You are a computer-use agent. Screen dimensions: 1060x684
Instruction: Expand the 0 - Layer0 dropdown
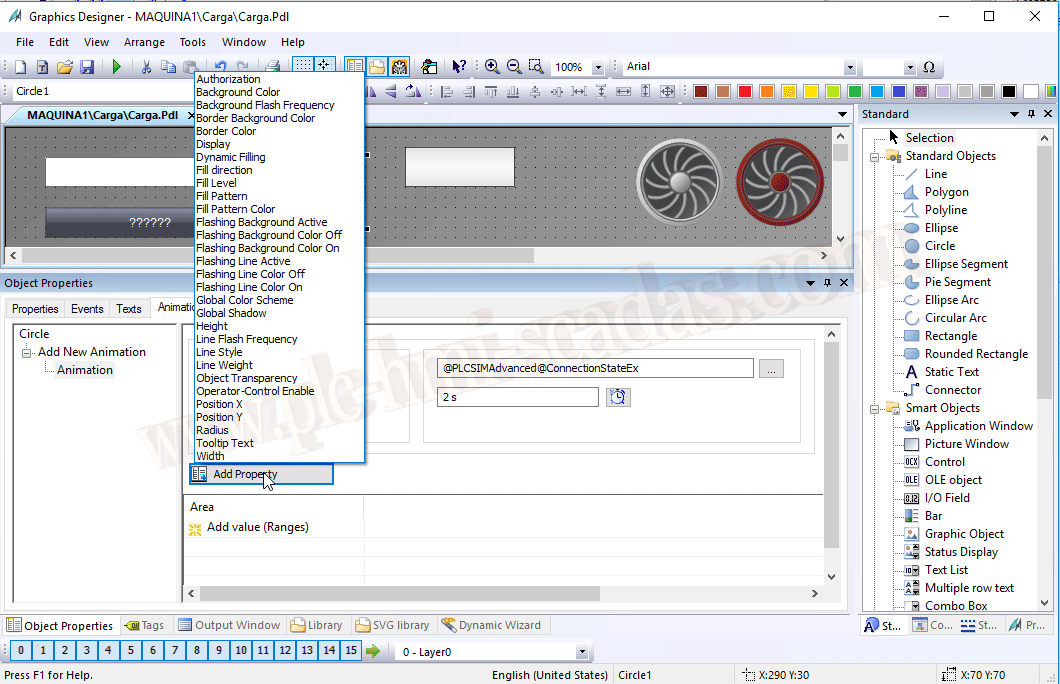pos(582,652)
